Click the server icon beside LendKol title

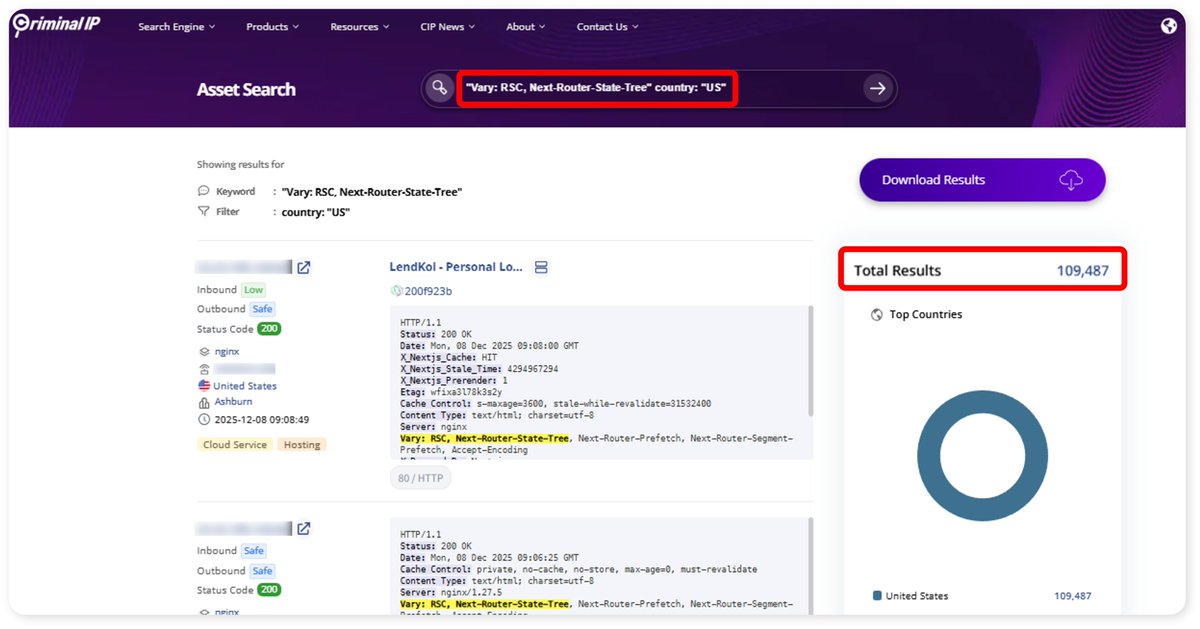541,267
